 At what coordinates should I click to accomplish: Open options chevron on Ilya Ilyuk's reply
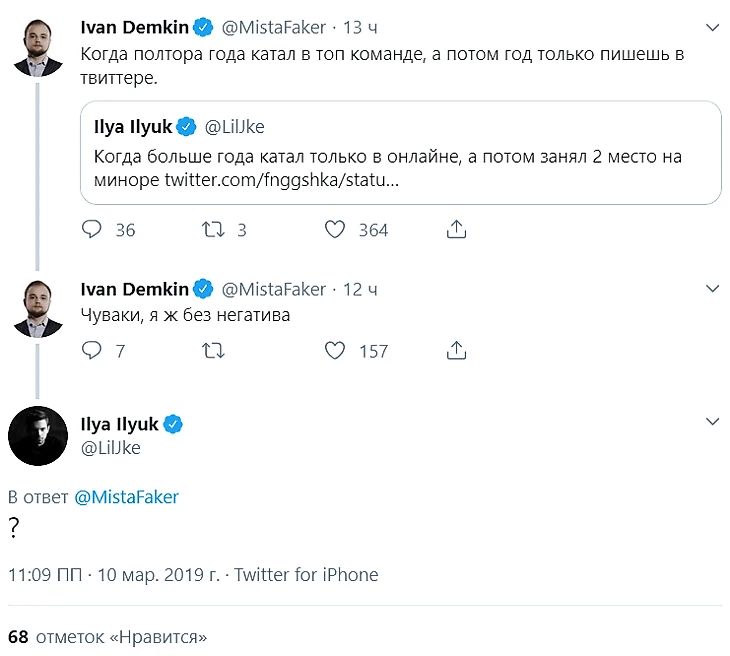(x=712, y=421)
